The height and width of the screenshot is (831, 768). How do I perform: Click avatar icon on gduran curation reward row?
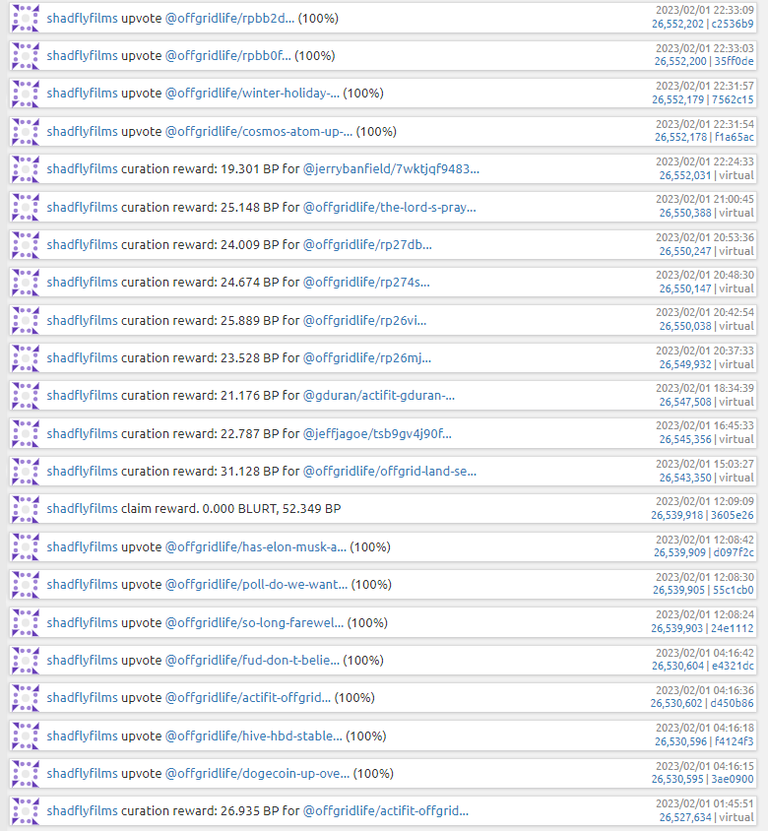click(x=25, y=396)
